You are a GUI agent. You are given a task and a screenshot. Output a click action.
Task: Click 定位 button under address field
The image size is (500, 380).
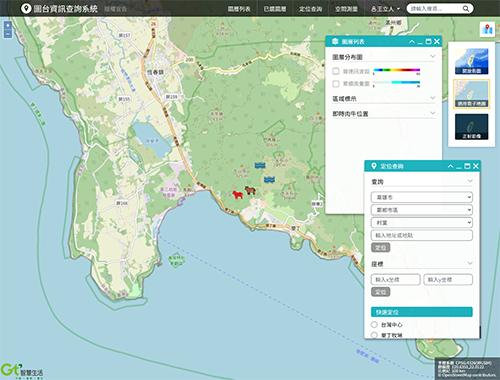pos(380,247)
